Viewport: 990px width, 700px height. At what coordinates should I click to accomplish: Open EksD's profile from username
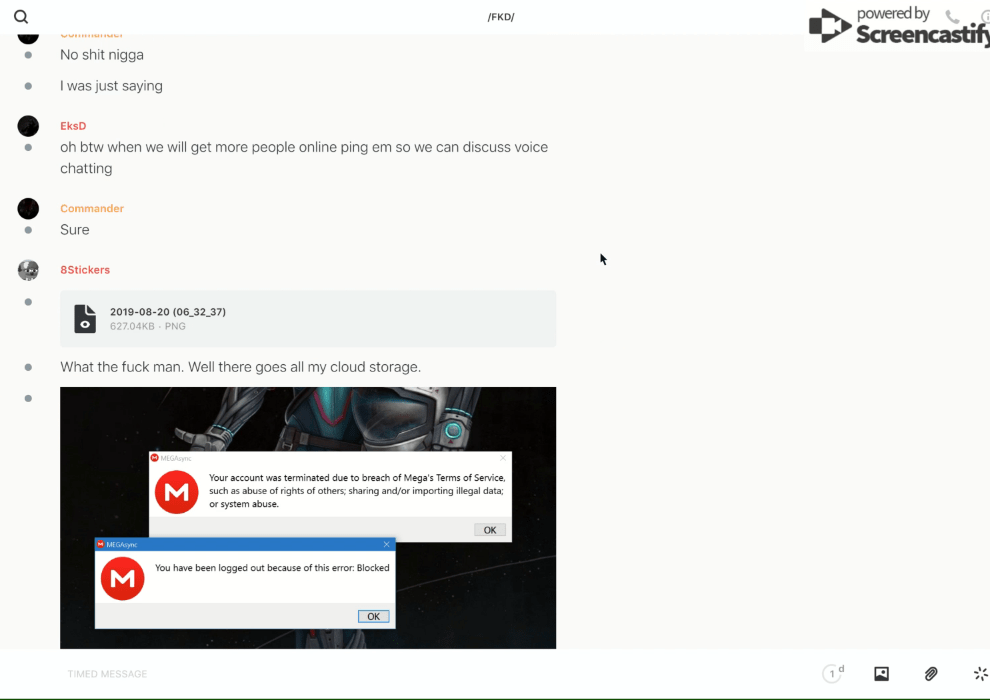click(x=73, y=126)
